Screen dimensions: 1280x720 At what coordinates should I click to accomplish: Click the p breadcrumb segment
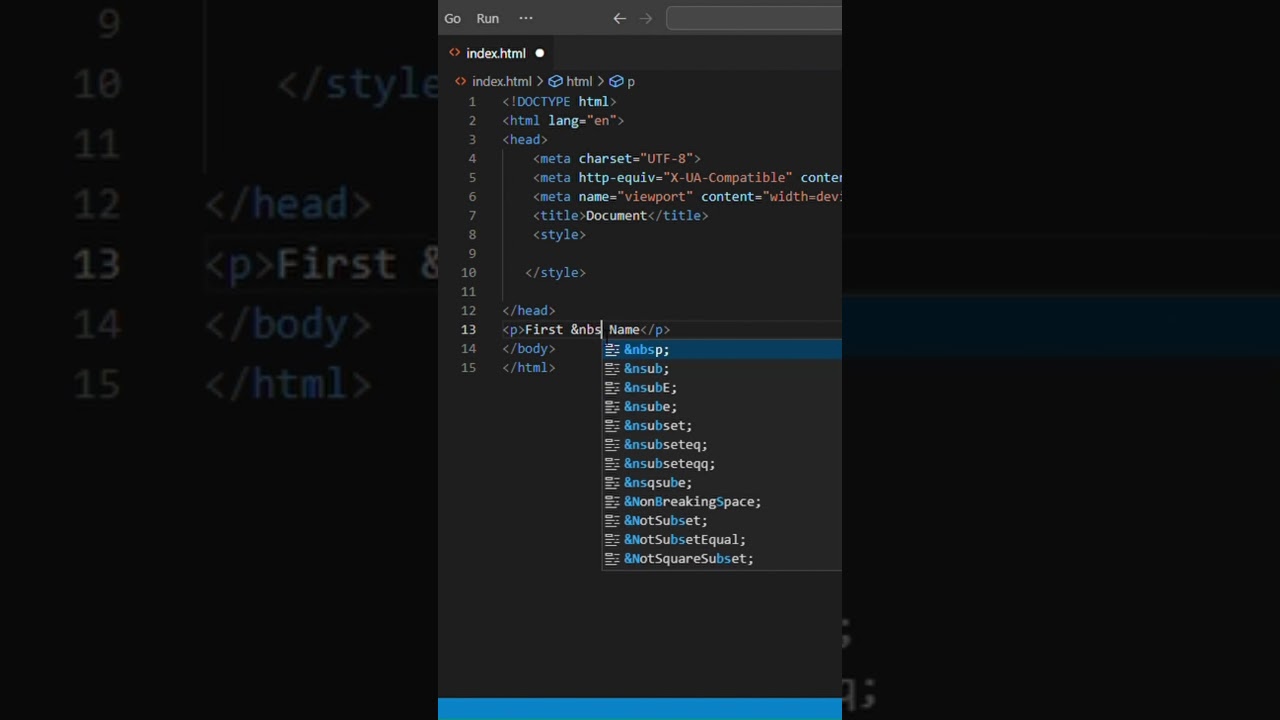click(622, 81)
